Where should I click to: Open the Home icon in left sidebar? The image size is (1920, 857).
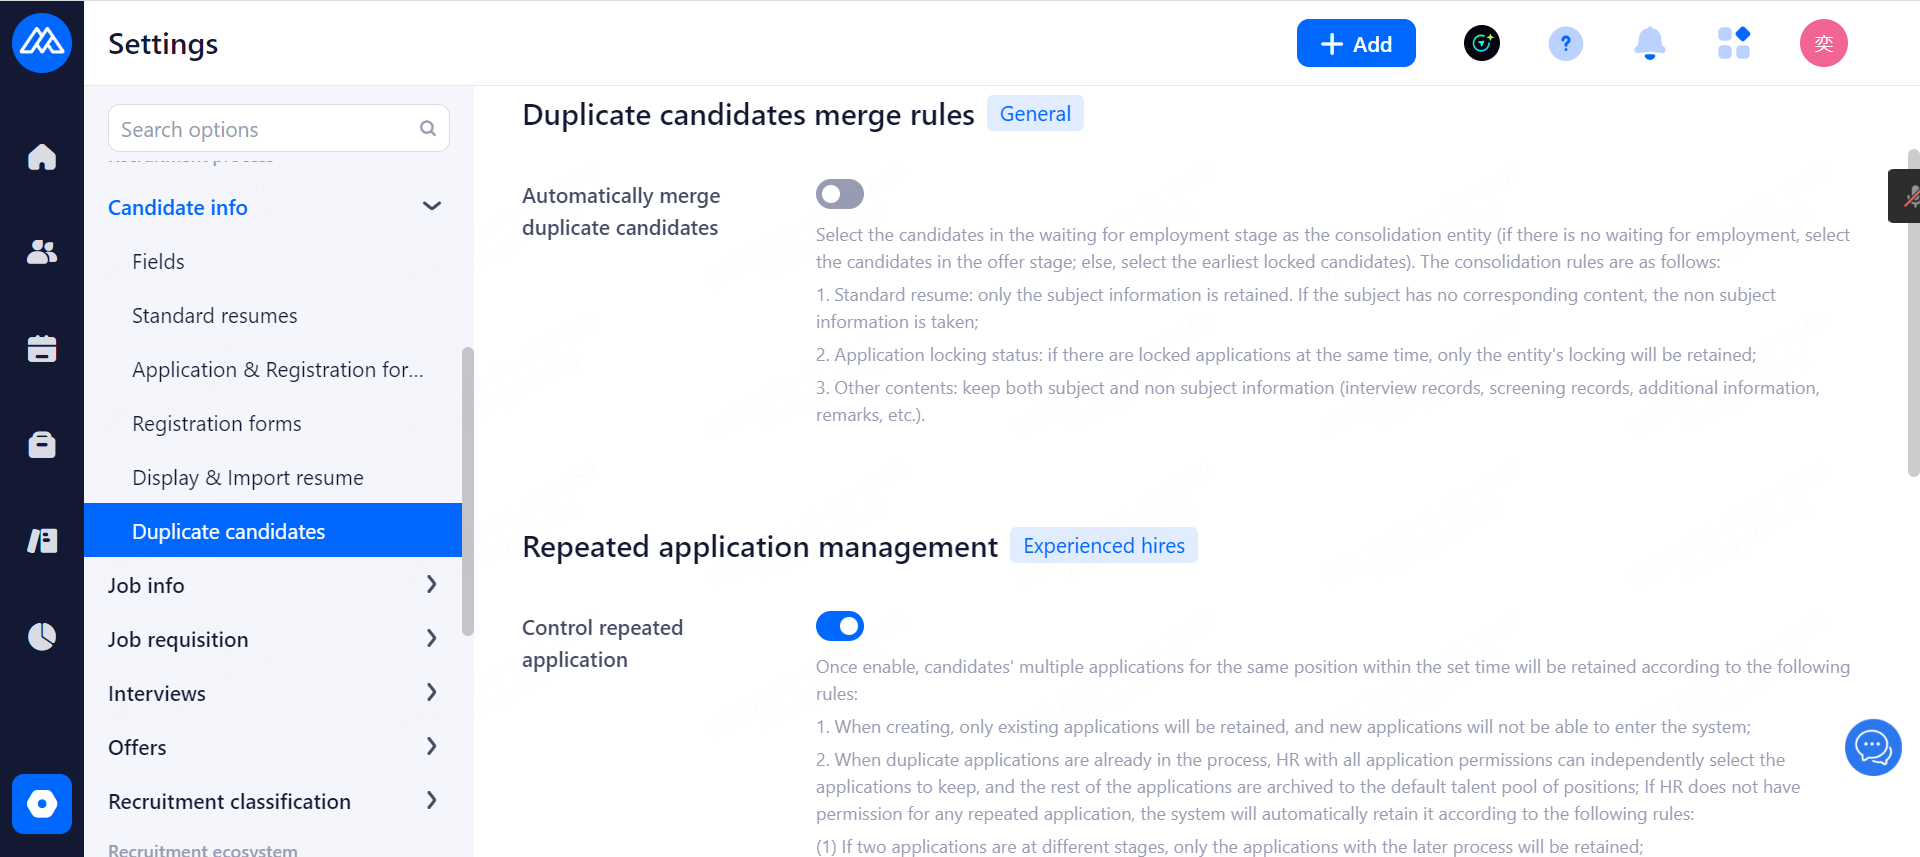coord(42,157)
